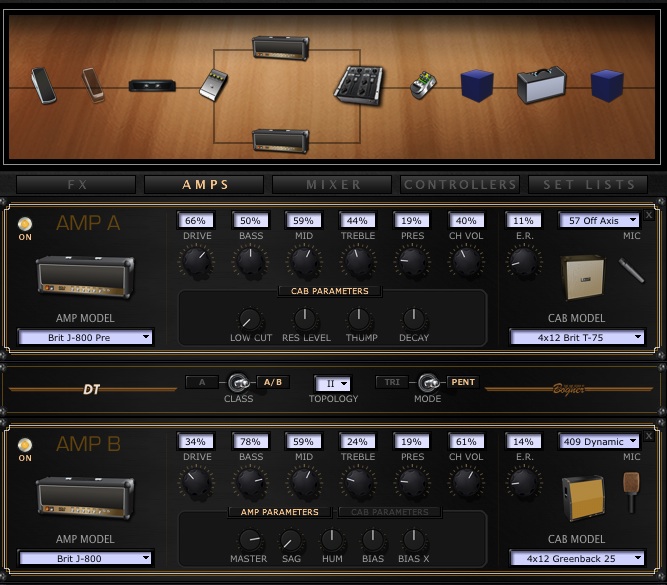The width and height of the screenshot is (667, 585).
Task: Open the 4x12 Greenback 25 cab dropdown
Action: pos(578,558)
